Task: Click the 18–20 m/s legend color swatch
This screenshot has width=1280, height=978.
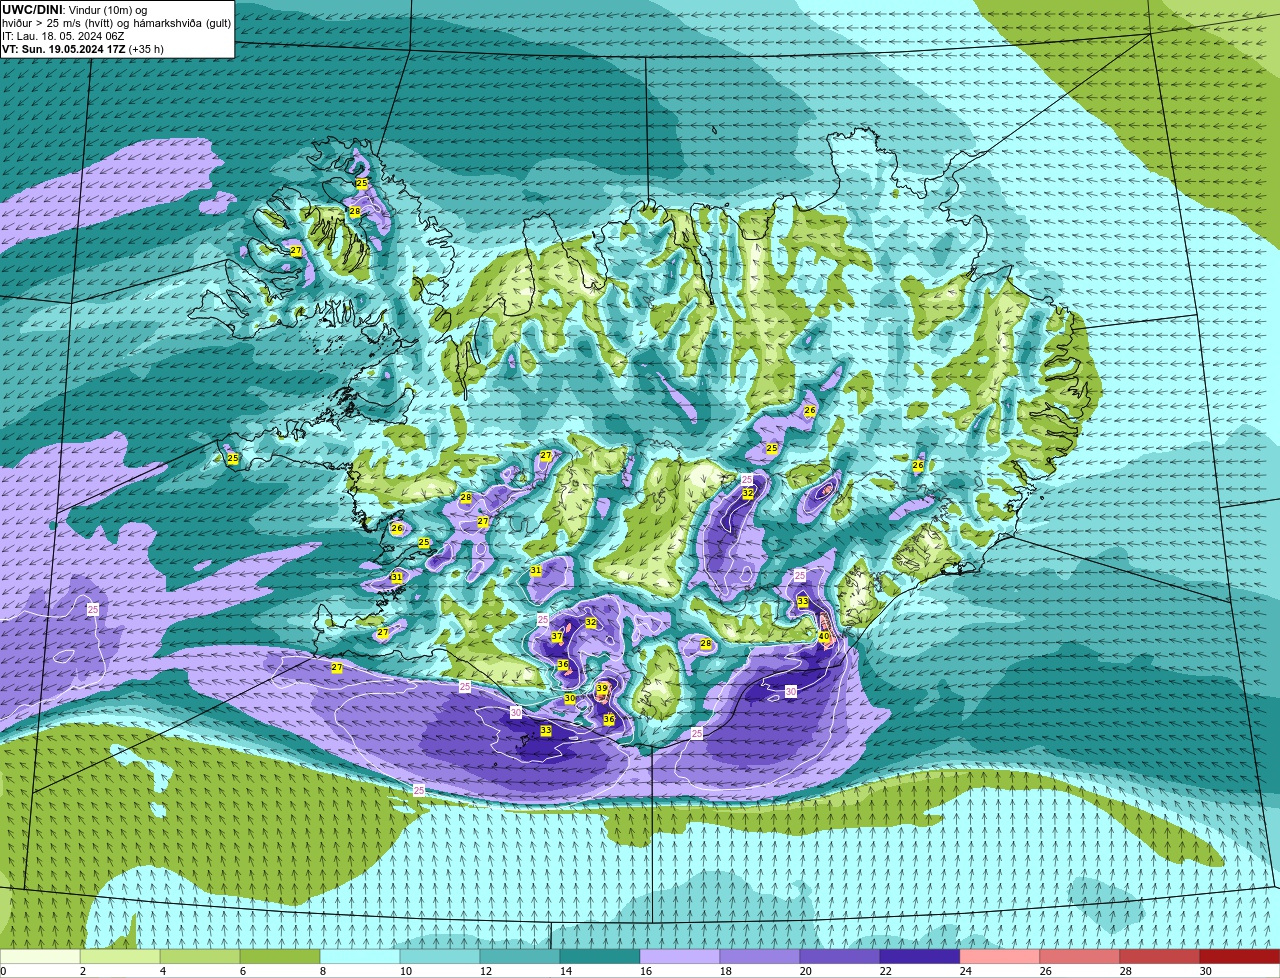Action: click(760, 957)
